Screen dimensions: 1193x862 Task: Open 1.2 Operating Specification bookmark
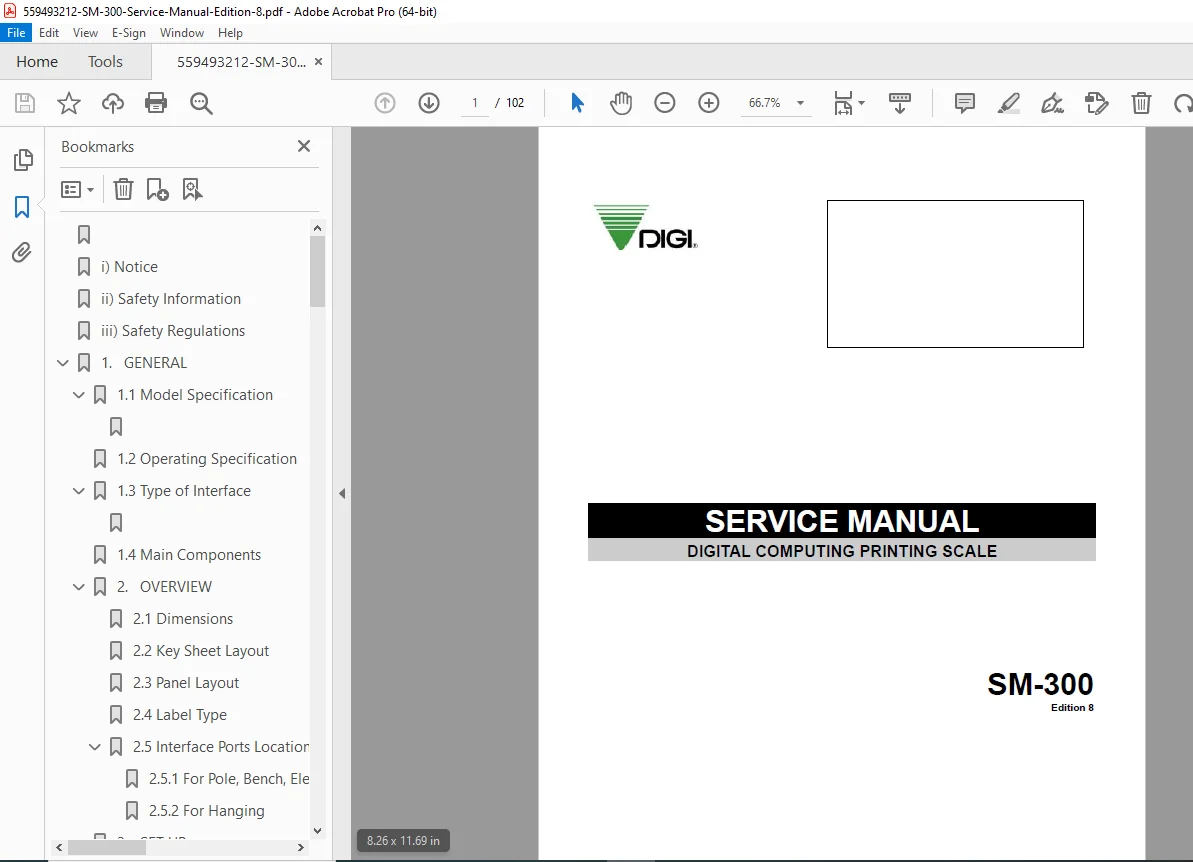[207, 459]
